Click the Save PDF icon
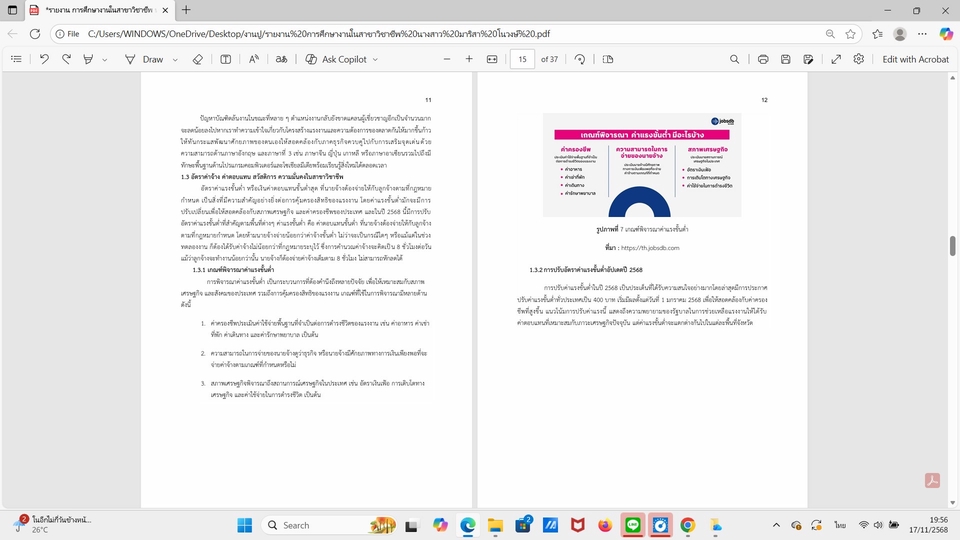Image resolution: width=960 pixels, height=540 pixels. (786, 59)
